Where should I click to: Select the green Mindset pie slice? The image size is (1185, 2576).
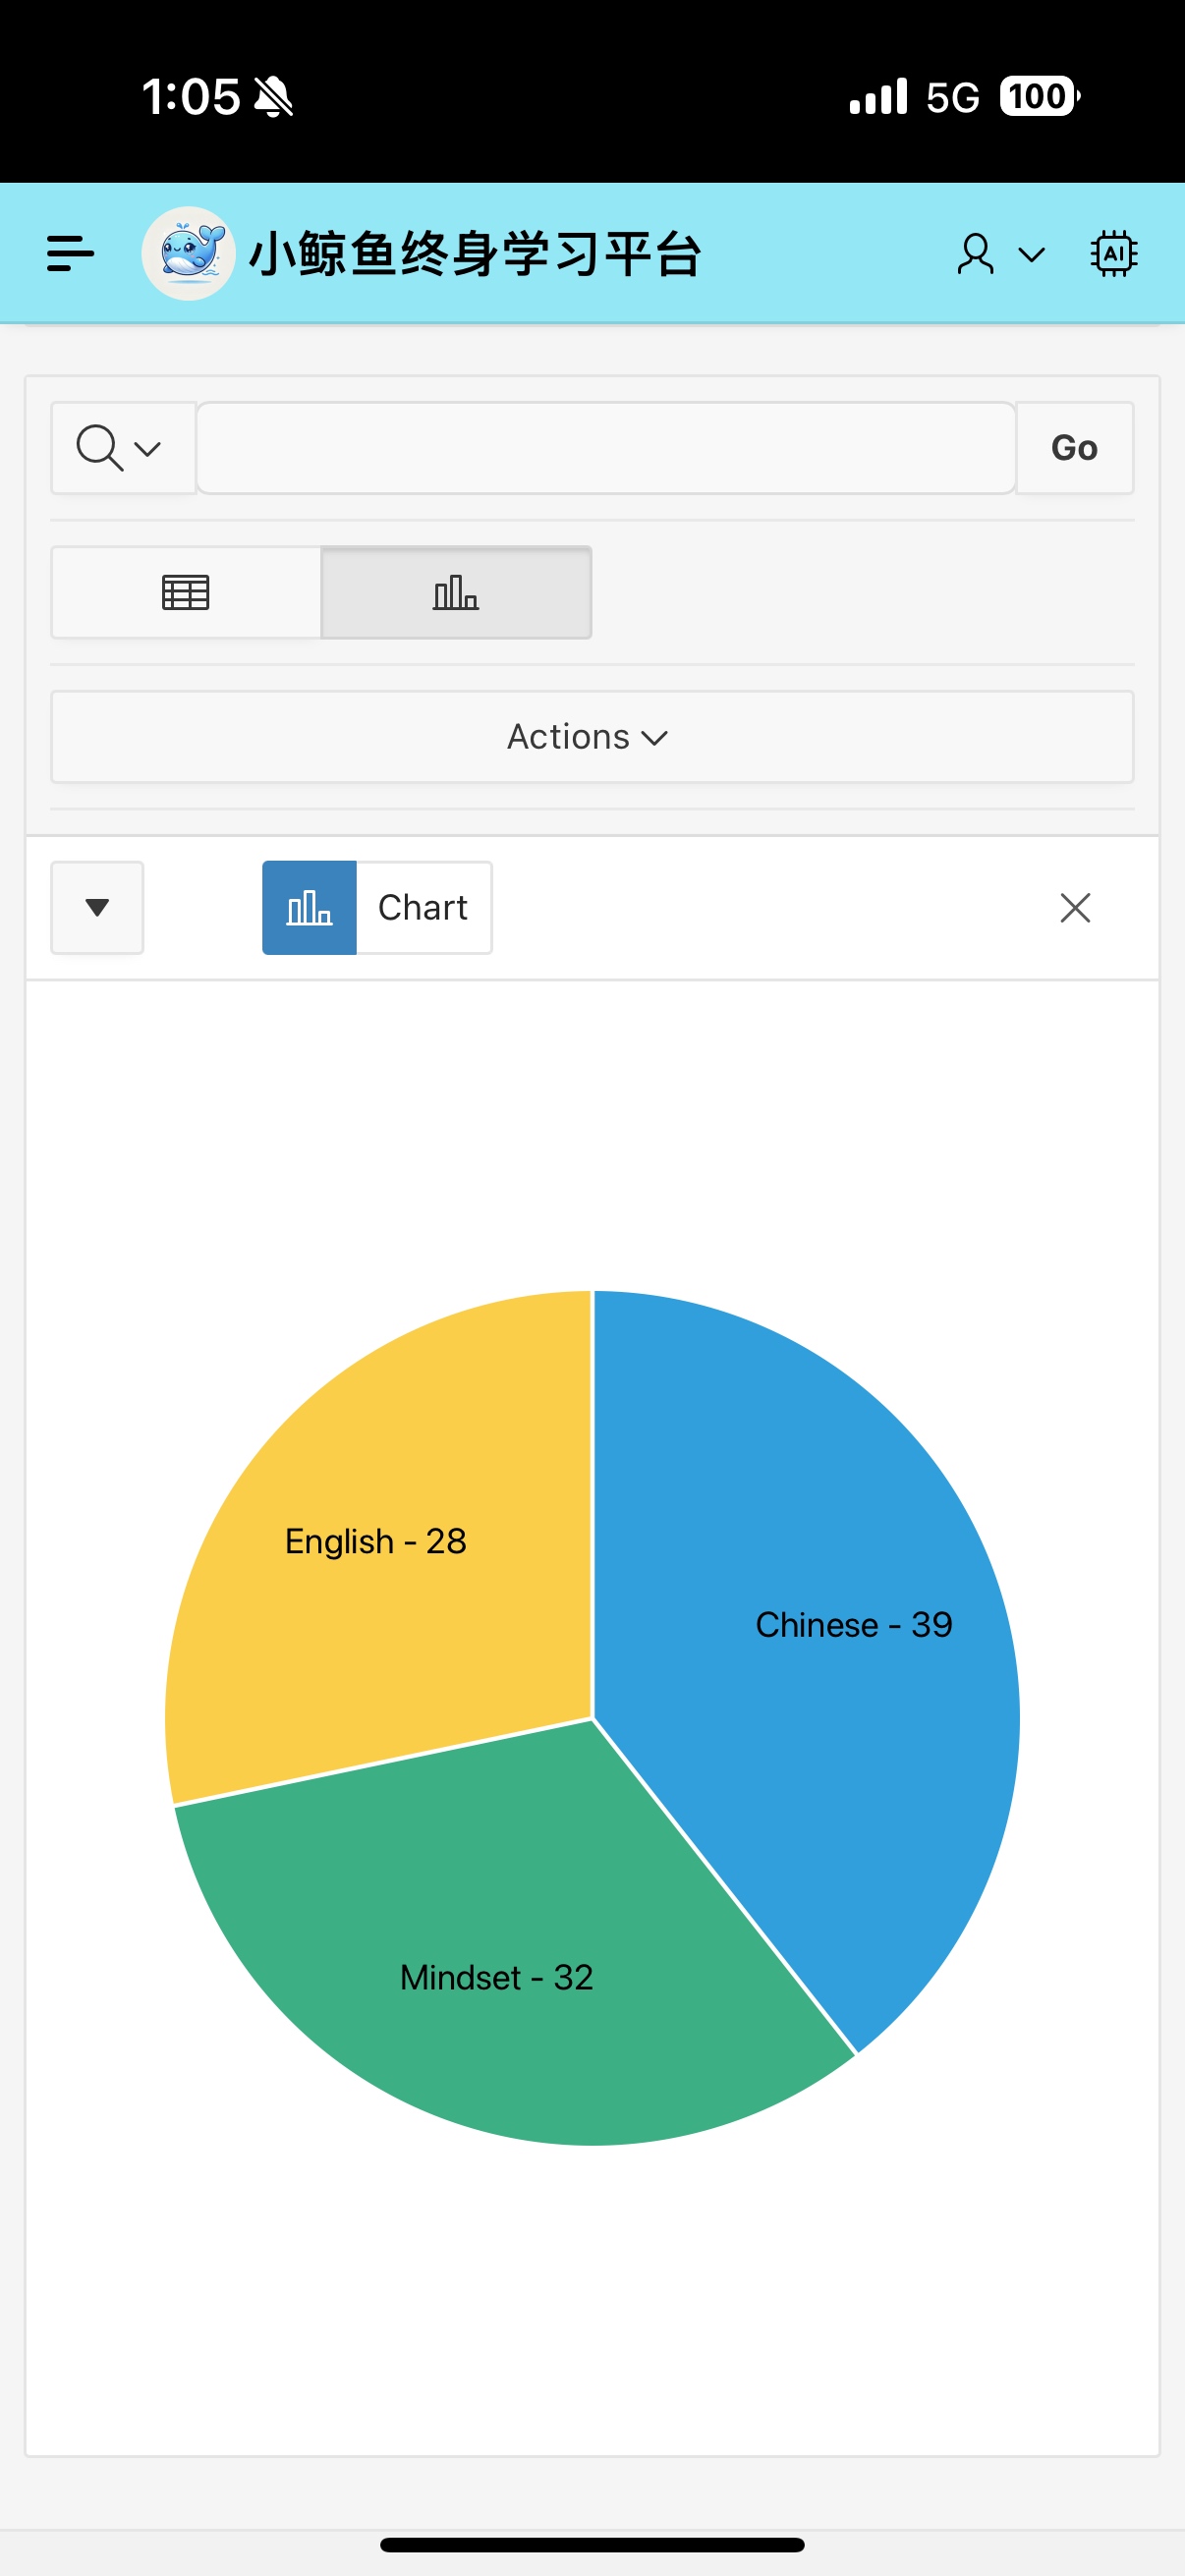[x=500, y=1950]
